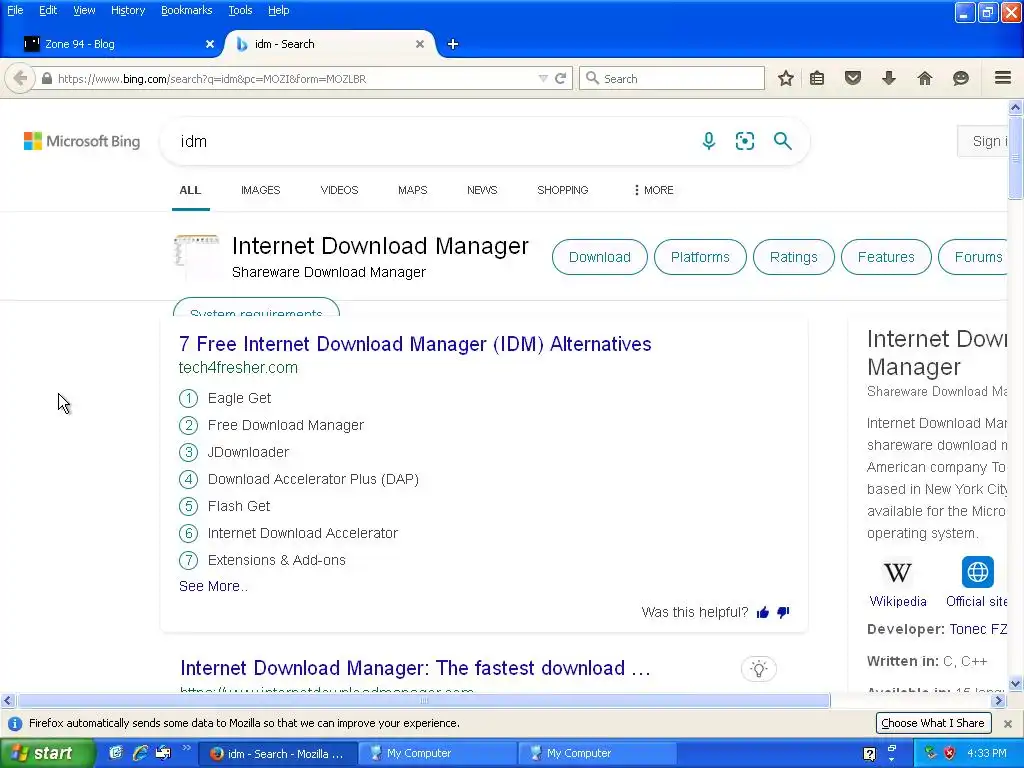The image size is (1024, 768).
Task: Open the Wikipedia icon in side panel
Action: (x=898, y=573)
